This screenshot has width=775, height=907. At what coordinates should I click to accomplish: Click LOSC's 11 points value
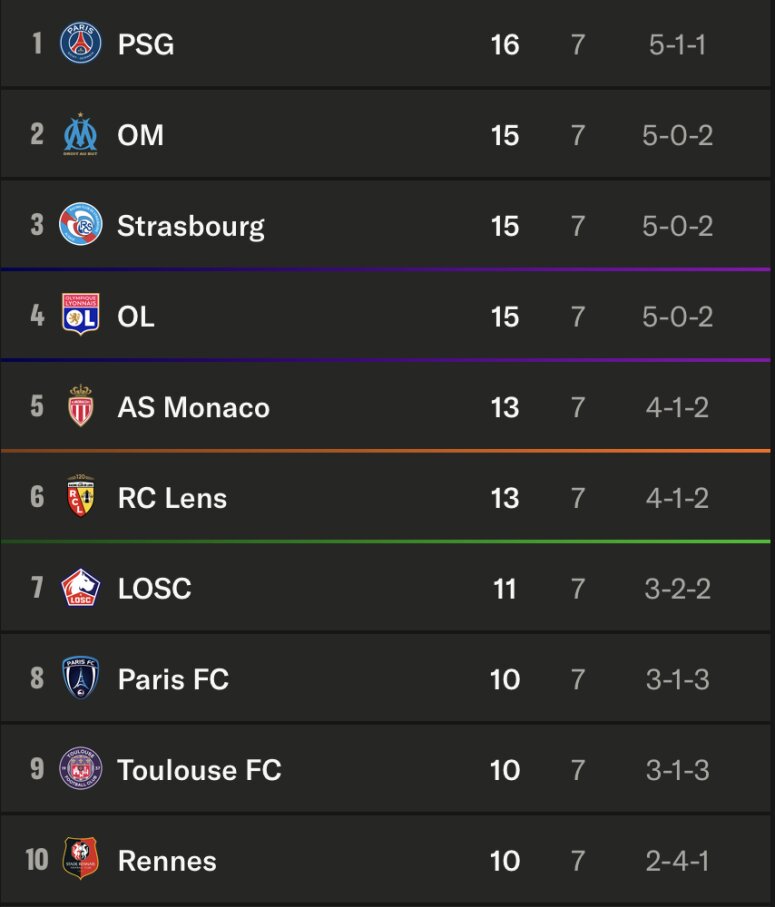click(505, 589)
